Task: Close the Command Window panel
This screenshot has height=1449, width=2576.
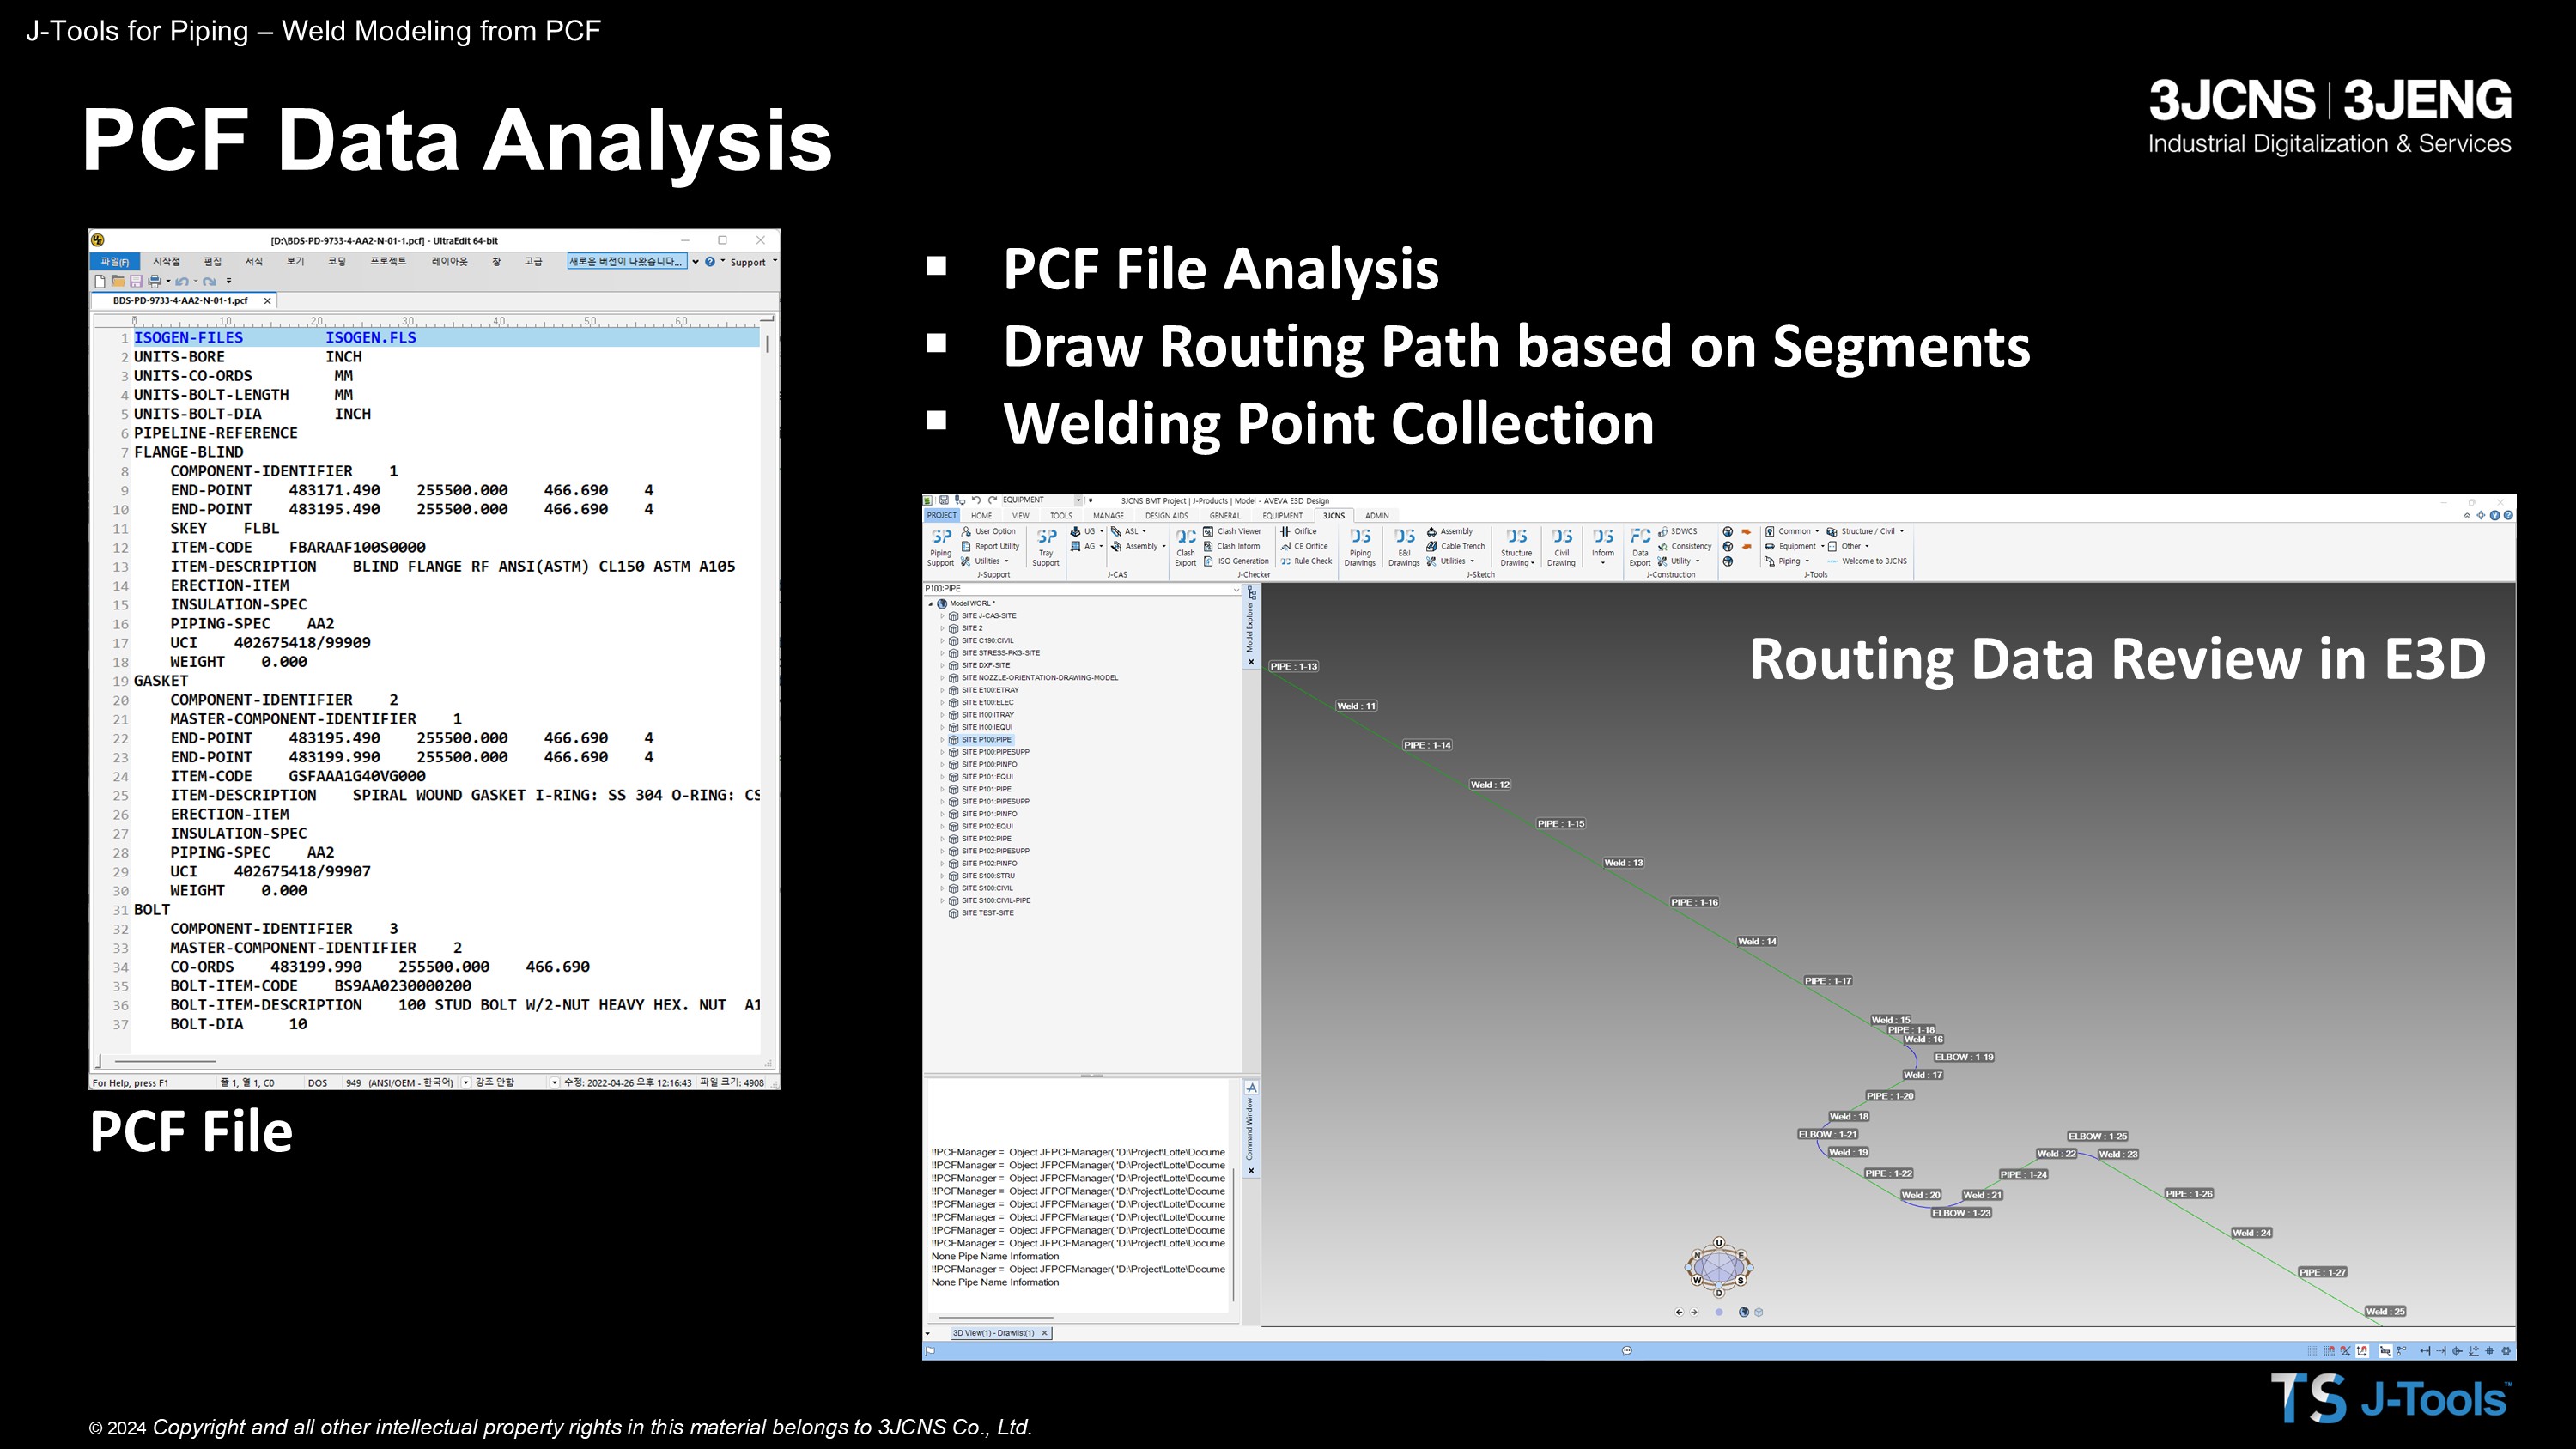Action: coord(1251,1171)
